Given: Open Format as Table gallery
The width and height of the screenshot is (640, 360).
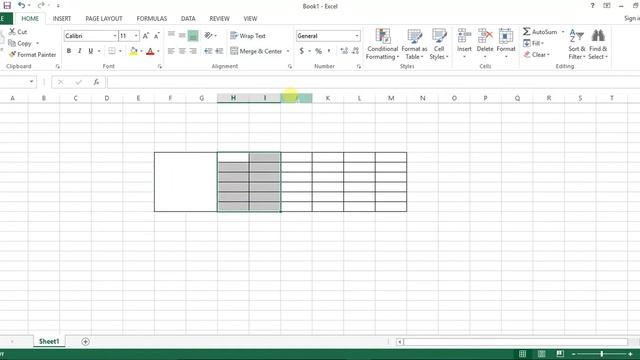Looking at the screenshot, I should pyautogui.click(x=414, y=44).
